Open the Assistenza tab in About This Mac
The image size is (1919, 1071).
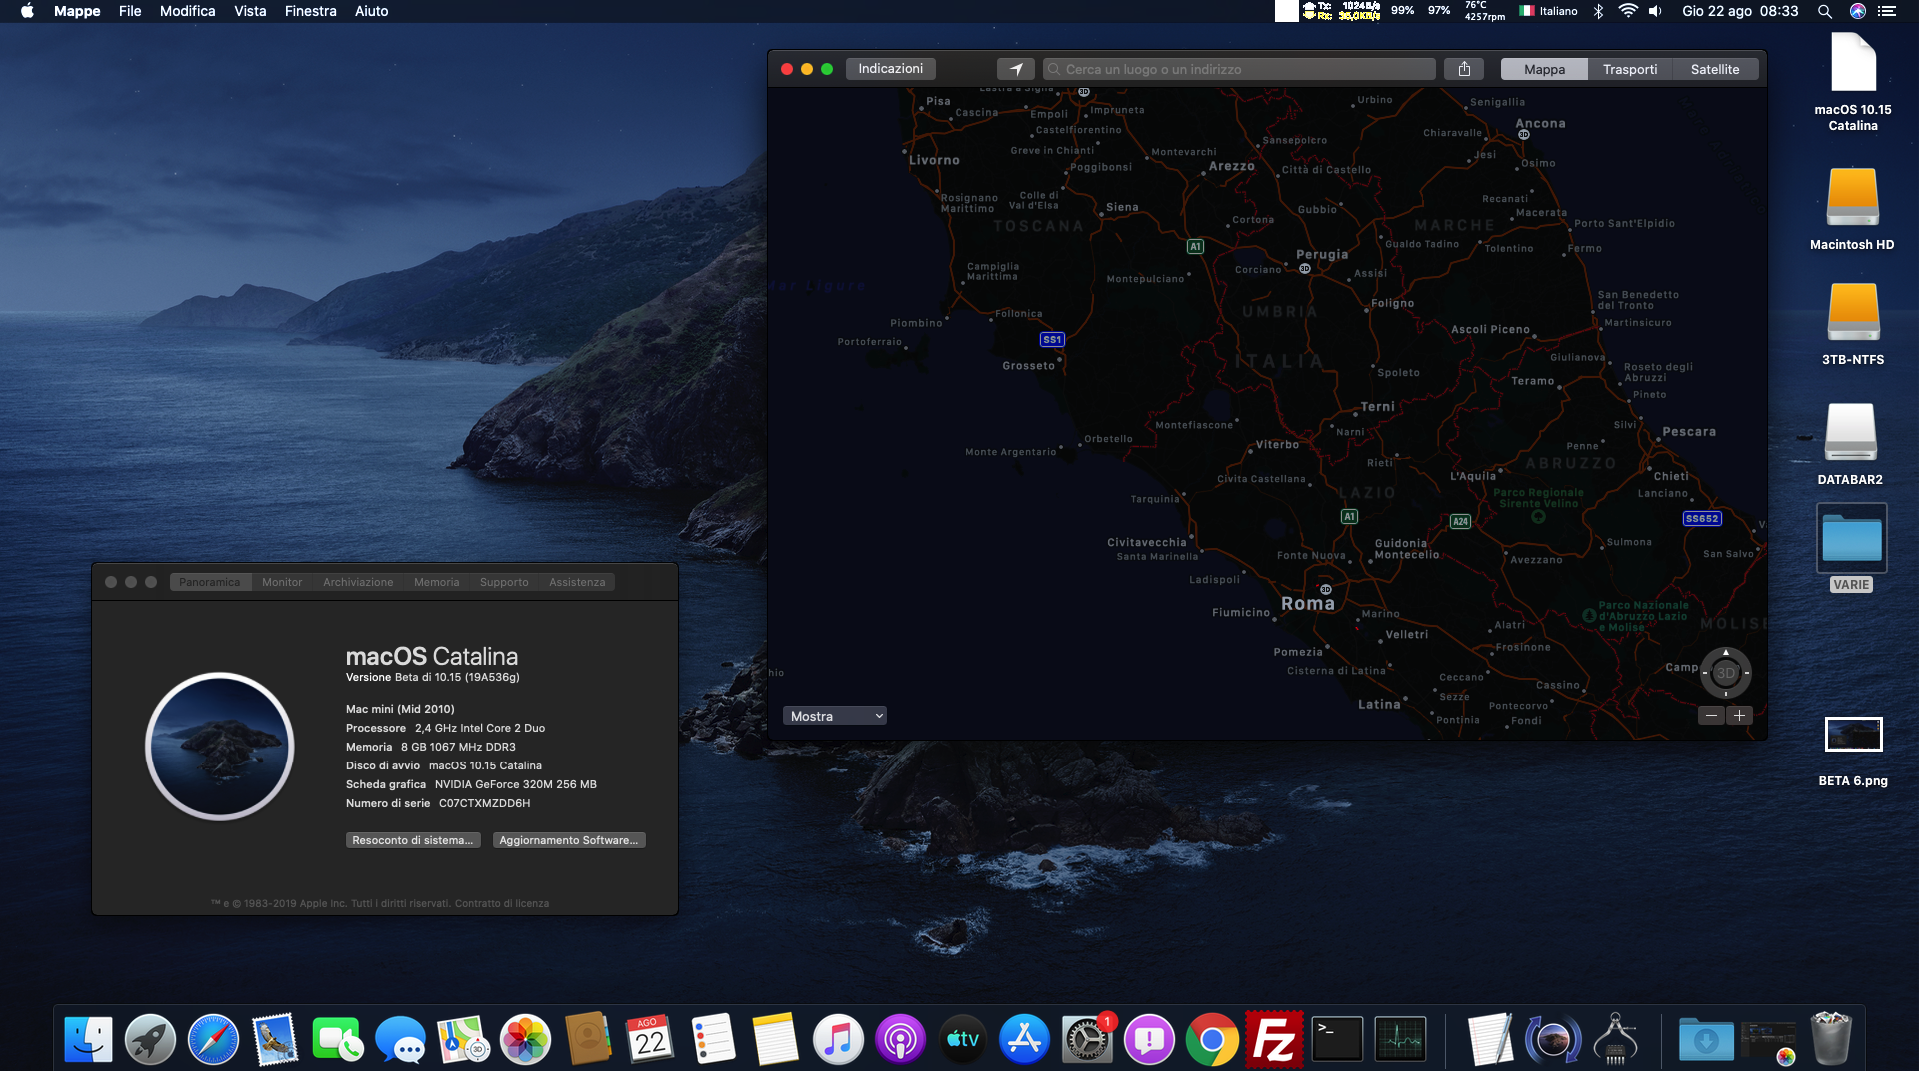(577, 582)
